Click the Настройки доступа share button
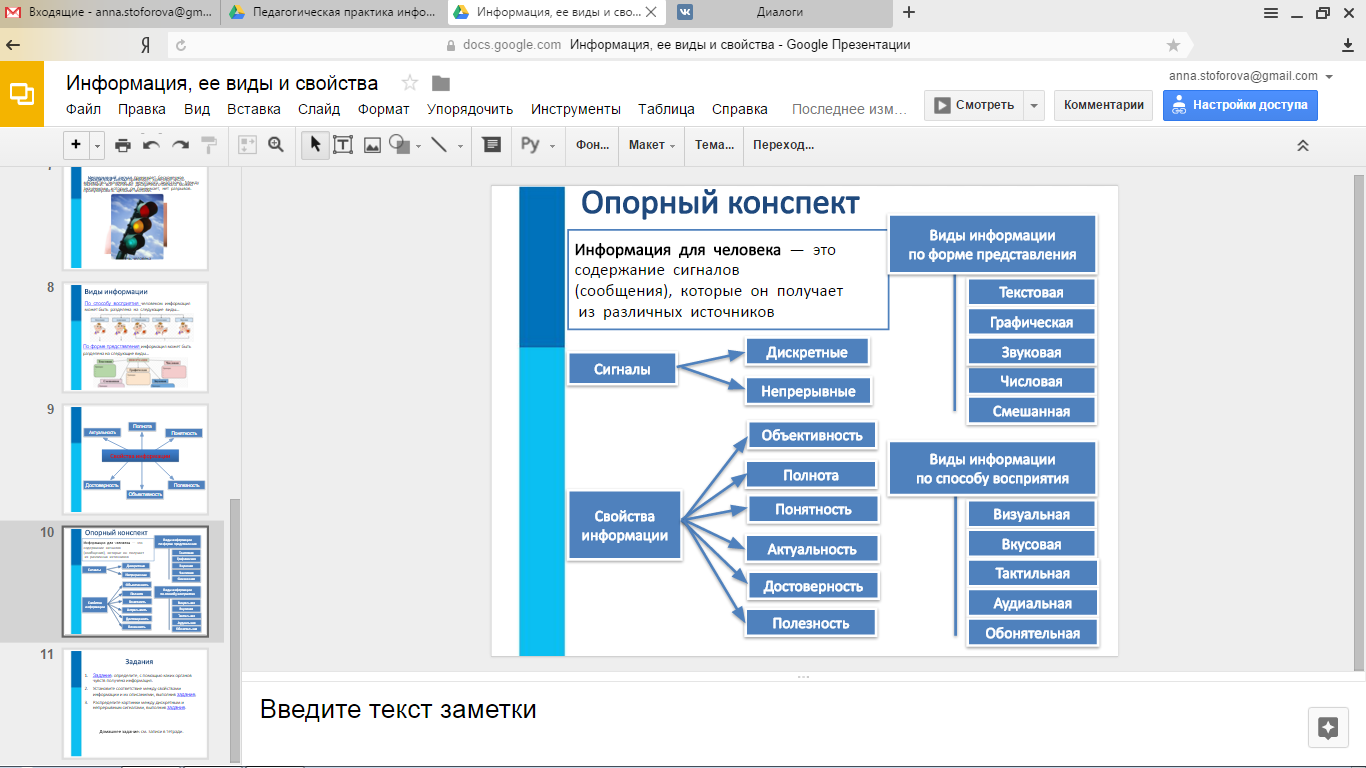1366x768 pixels. pos(1240,105)
